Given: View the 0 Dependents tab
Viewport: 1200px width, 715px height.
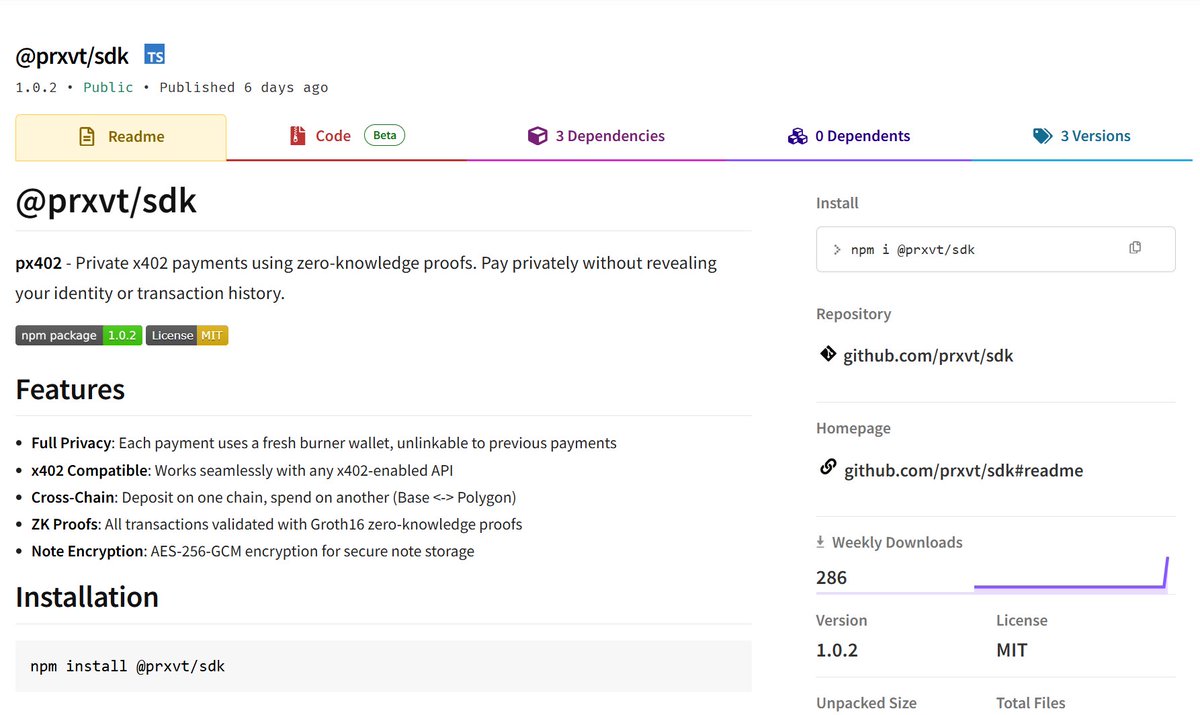Looking at the screenshot, I should point(848,136).
